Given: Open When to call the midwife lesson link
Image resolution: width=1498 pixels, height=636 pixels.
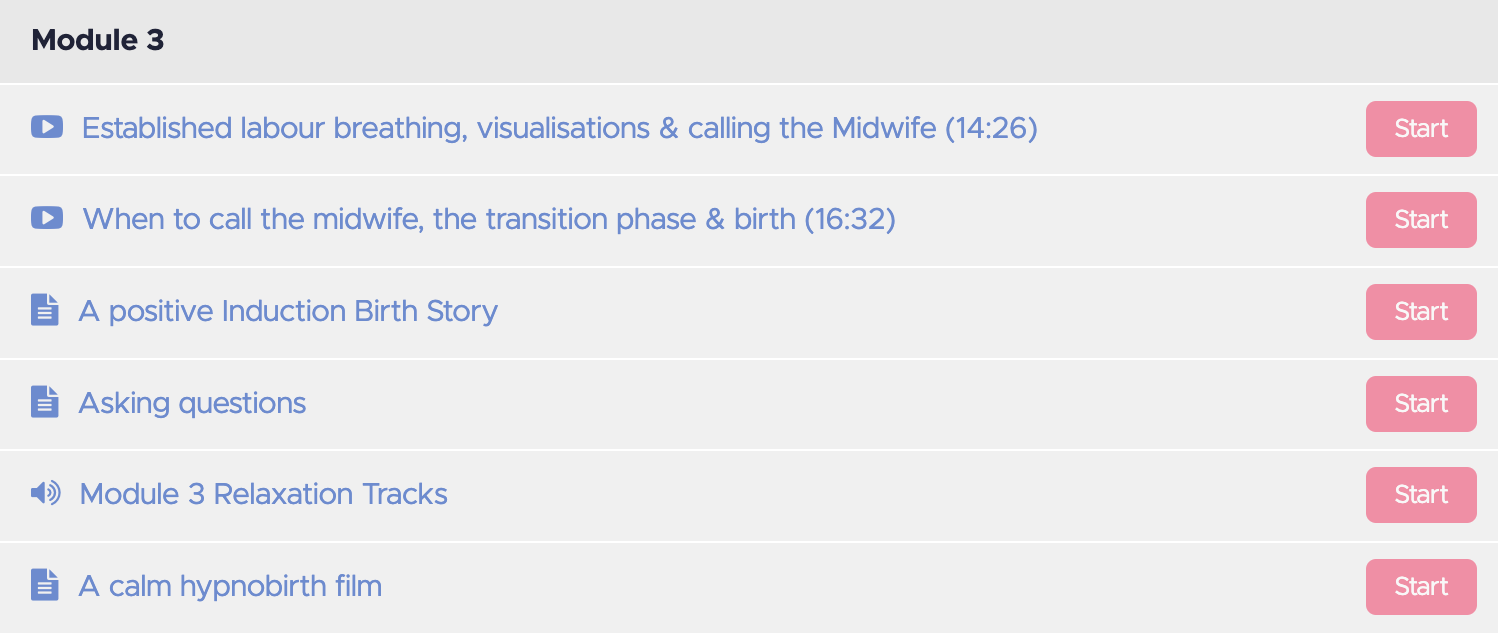Looking at the screenshot, I should [489, 219].
